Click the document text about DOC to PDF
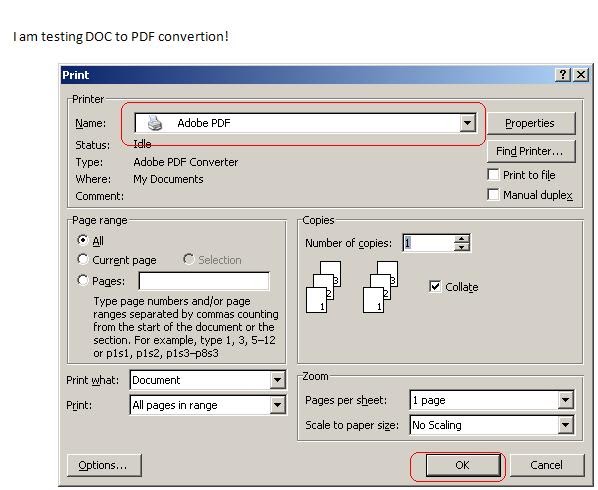The height and width of the screenshot is (490, 598). (121, 37)
